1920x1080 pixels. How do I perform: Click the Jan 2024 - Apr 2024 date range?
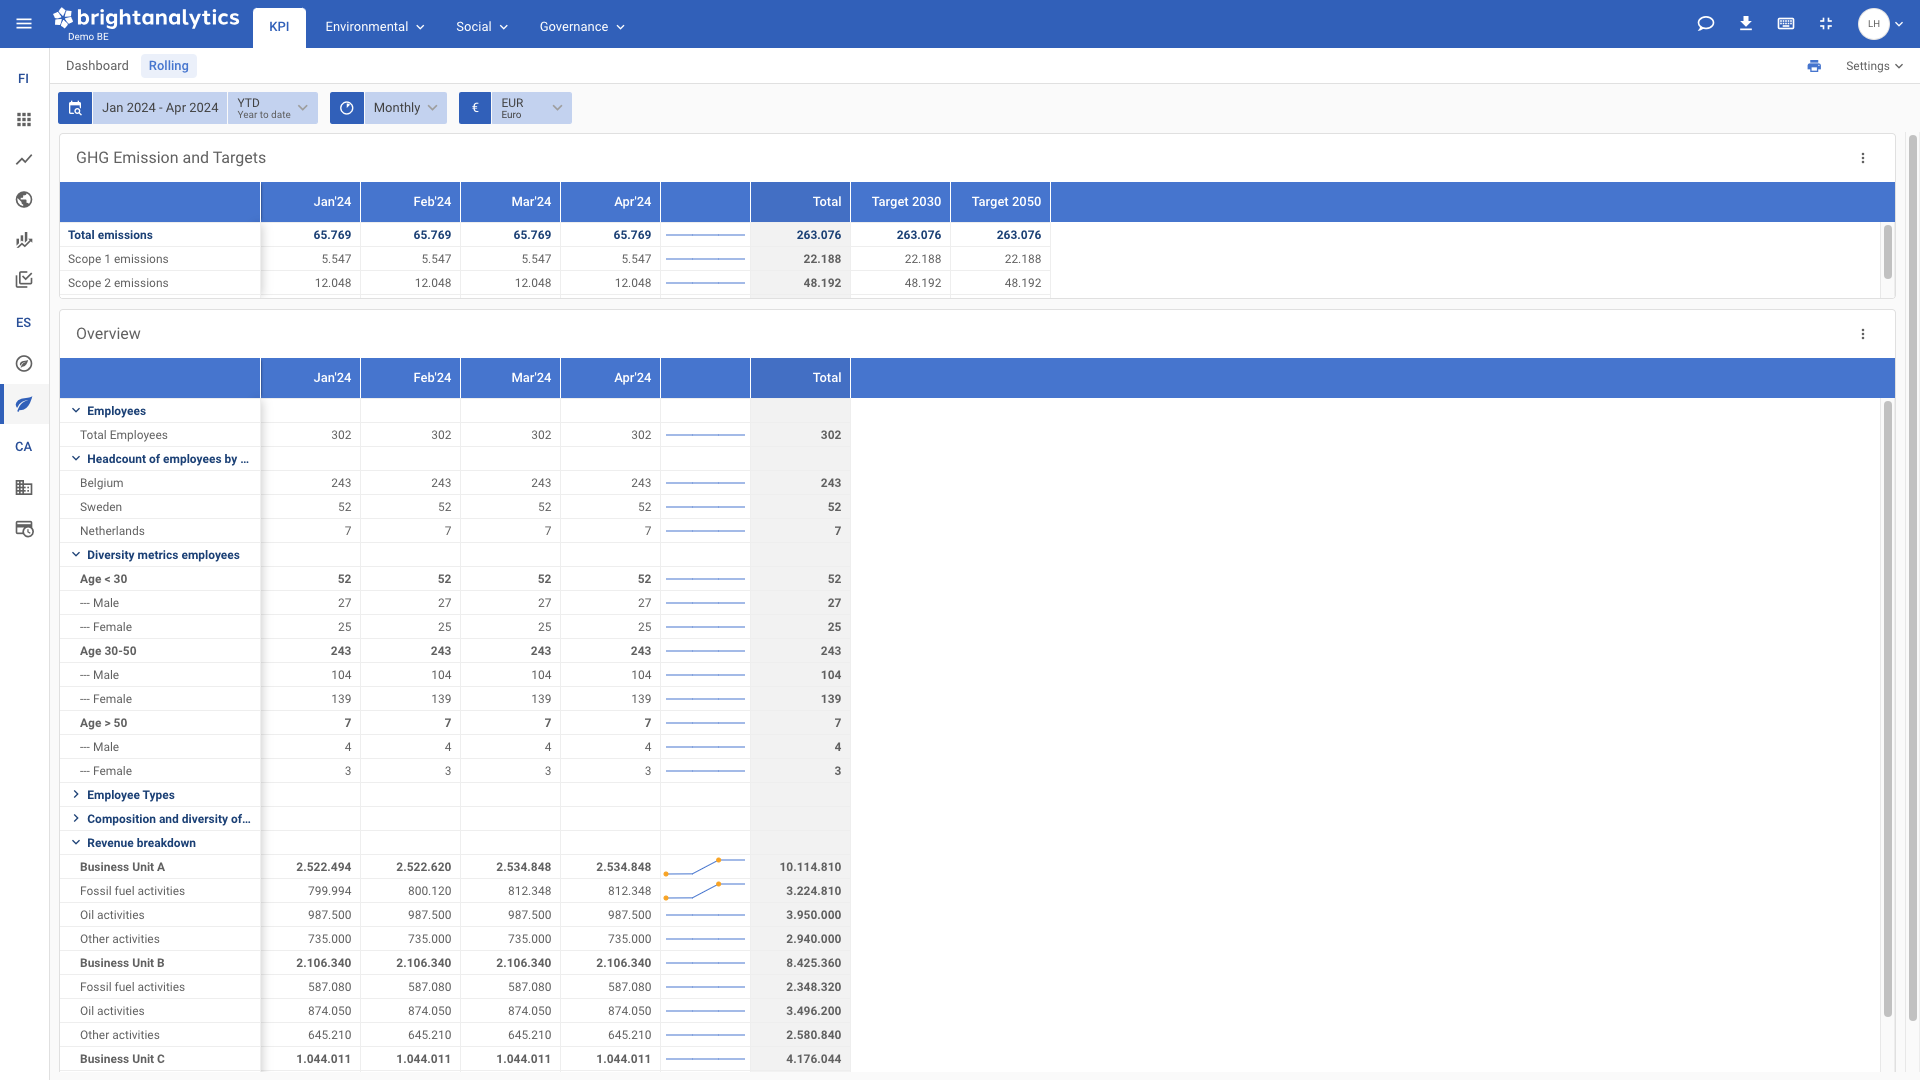(160, 108)
